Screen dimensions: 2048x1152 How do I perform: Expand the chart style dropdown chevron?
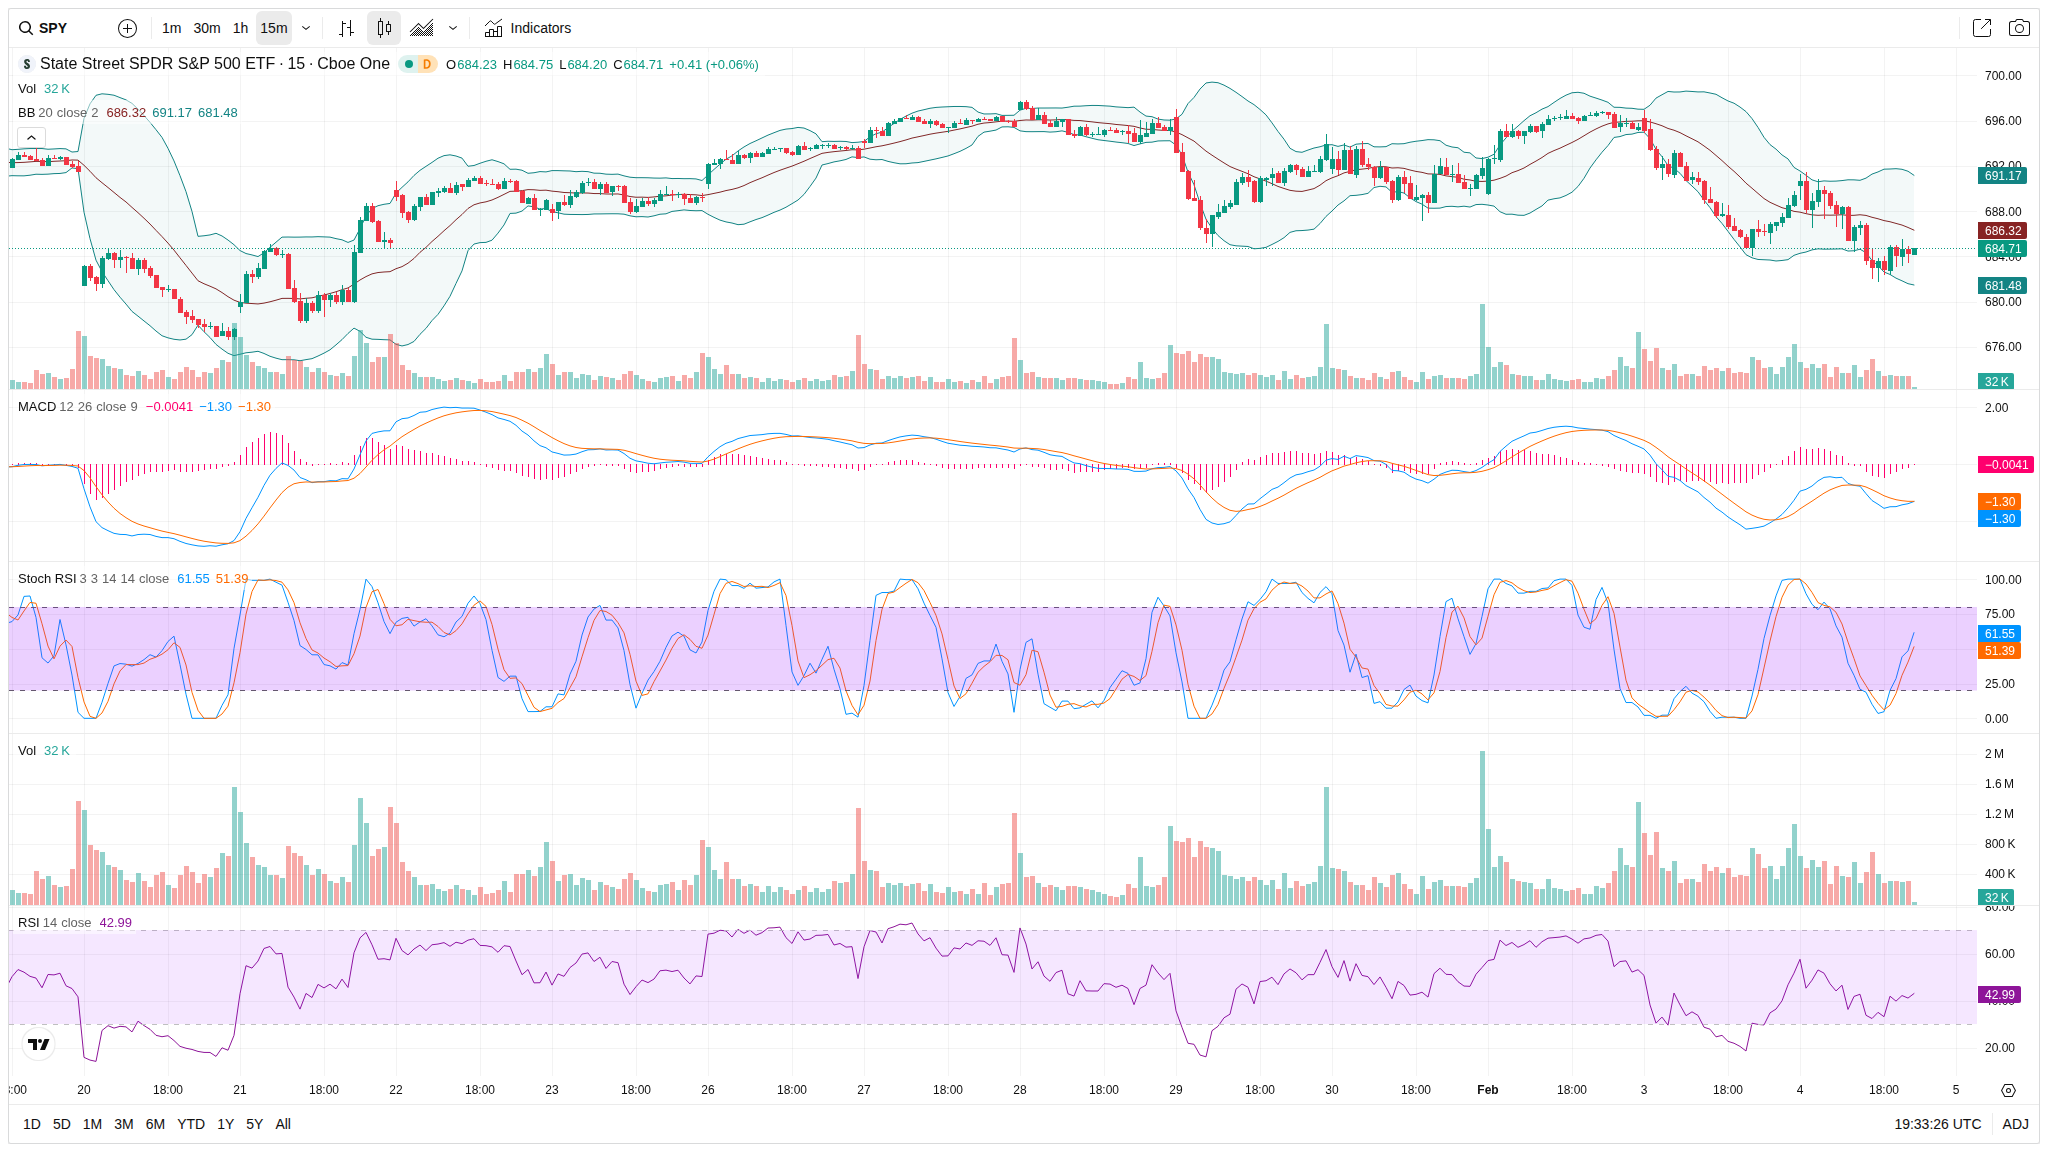tap(453, 28)
